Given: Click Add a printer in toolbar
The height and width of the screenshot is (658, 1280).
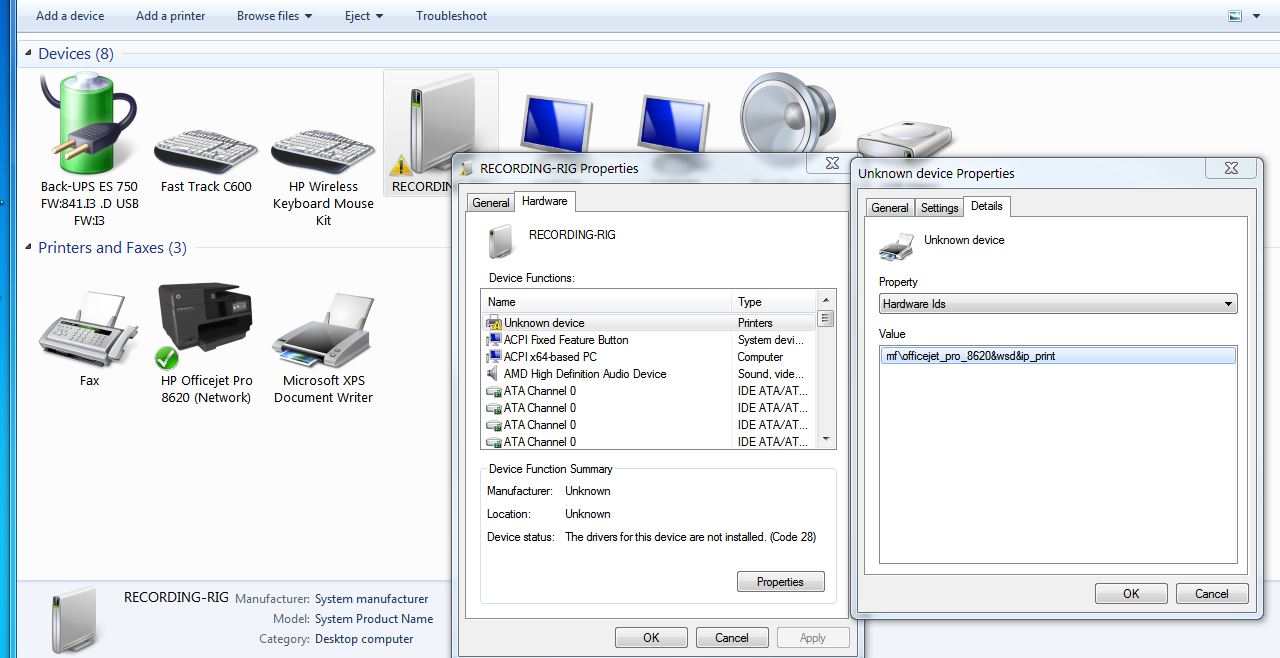Looking at the screenshot, I should coord(171,16).
